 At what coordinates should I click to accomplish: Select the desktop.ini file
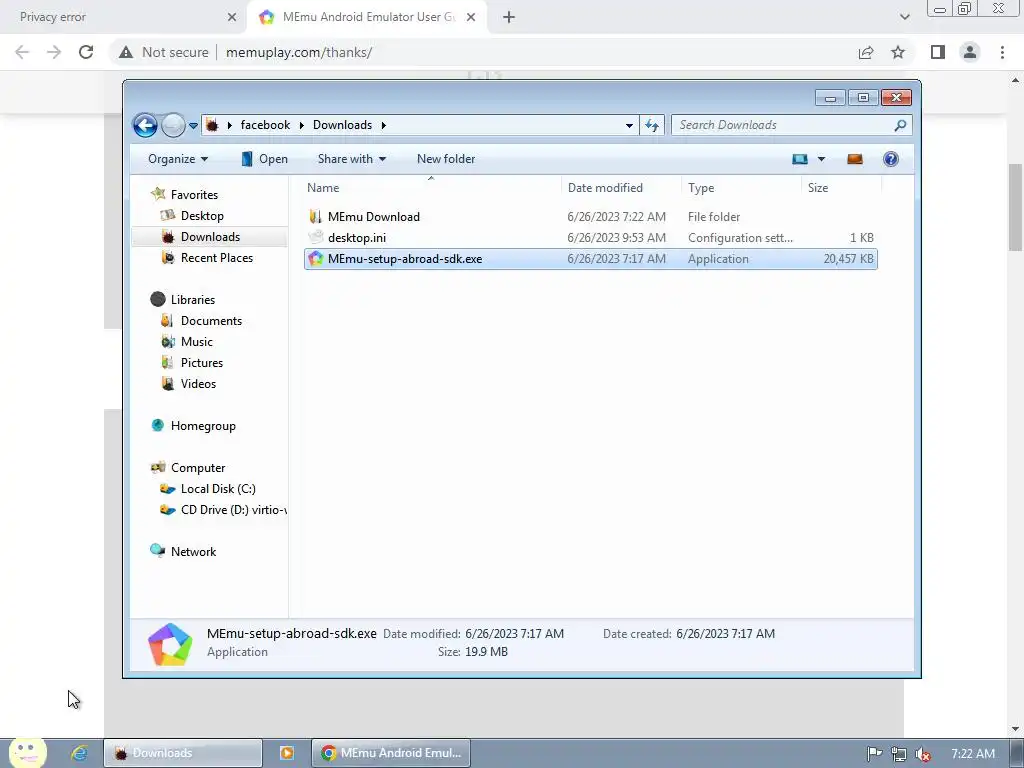pyautogui.click(x=591, y=238)
